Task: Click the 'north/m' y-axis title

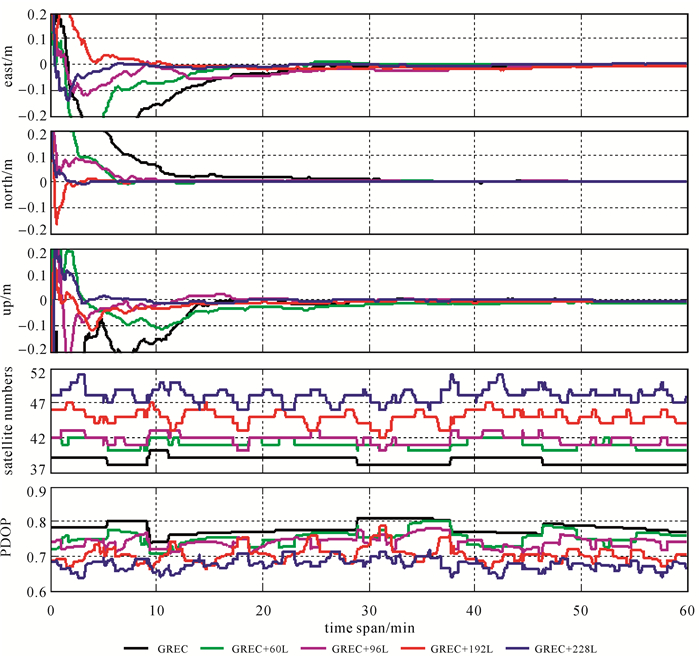Action: [10, 182]
